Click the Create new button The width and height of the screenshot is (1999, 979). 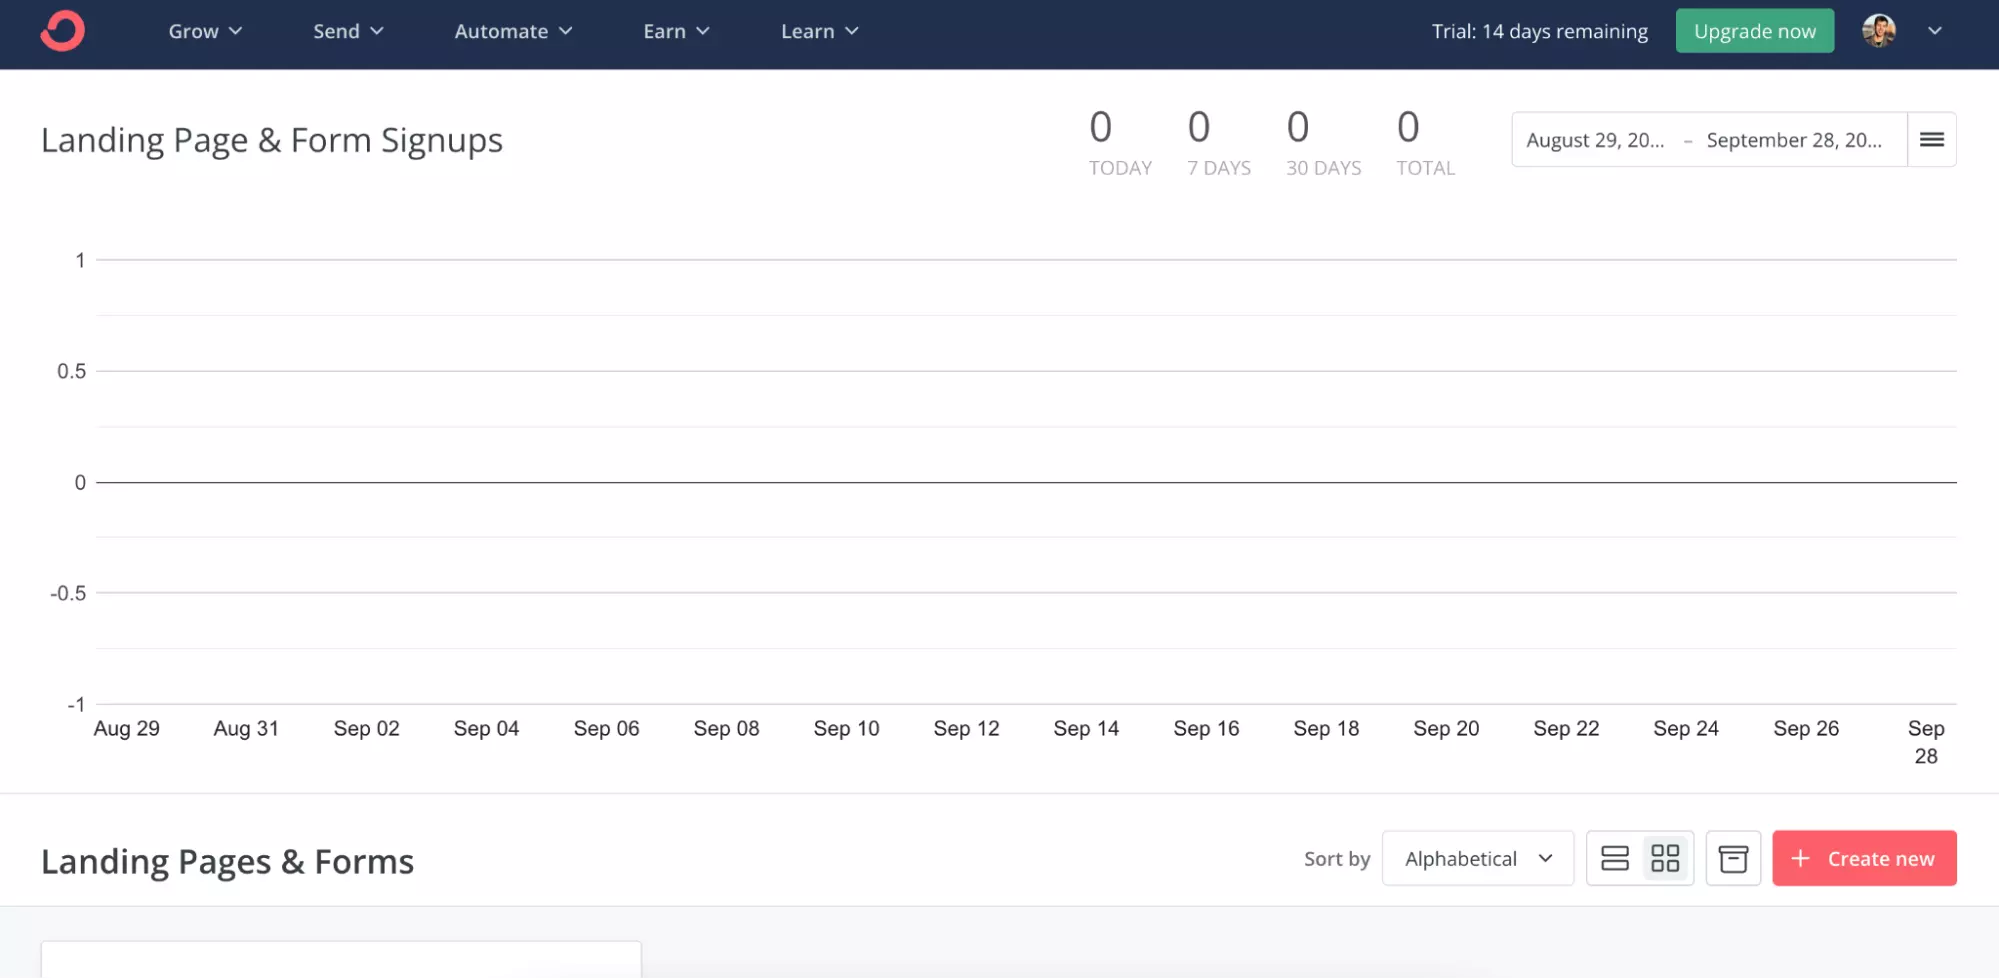(1864, 858)
